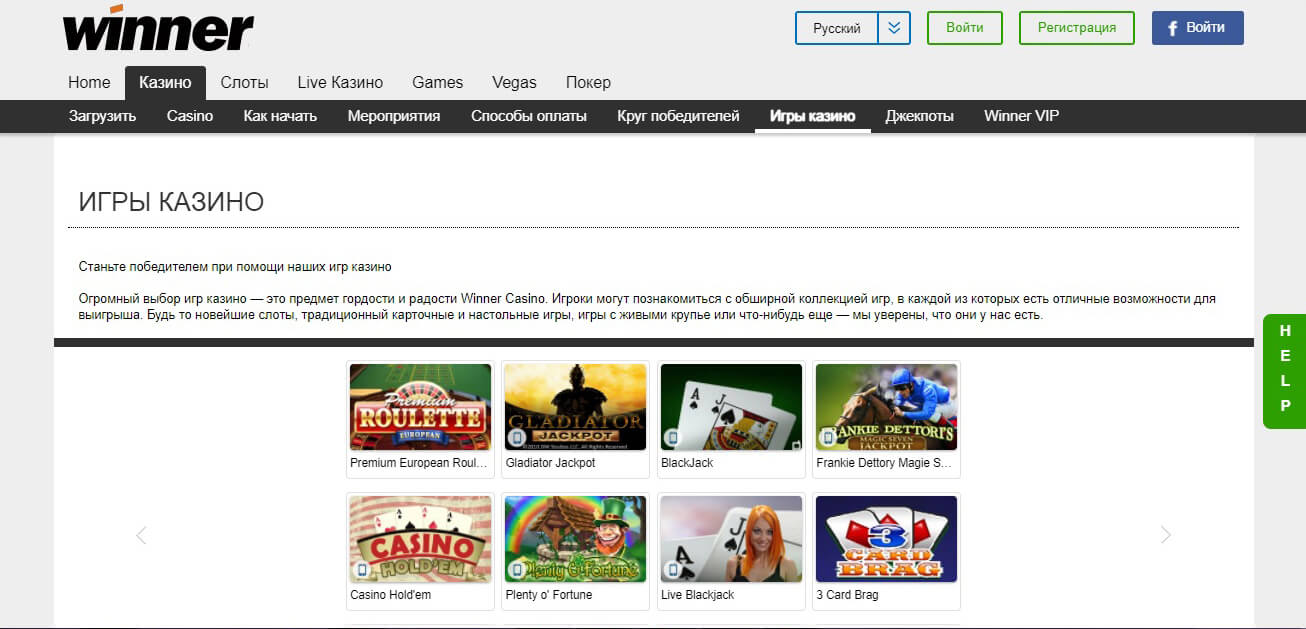This screenshot has height=629, width=1306.
Task: Open the Premium European Roulette game
Action: click(x=419, y=407)
